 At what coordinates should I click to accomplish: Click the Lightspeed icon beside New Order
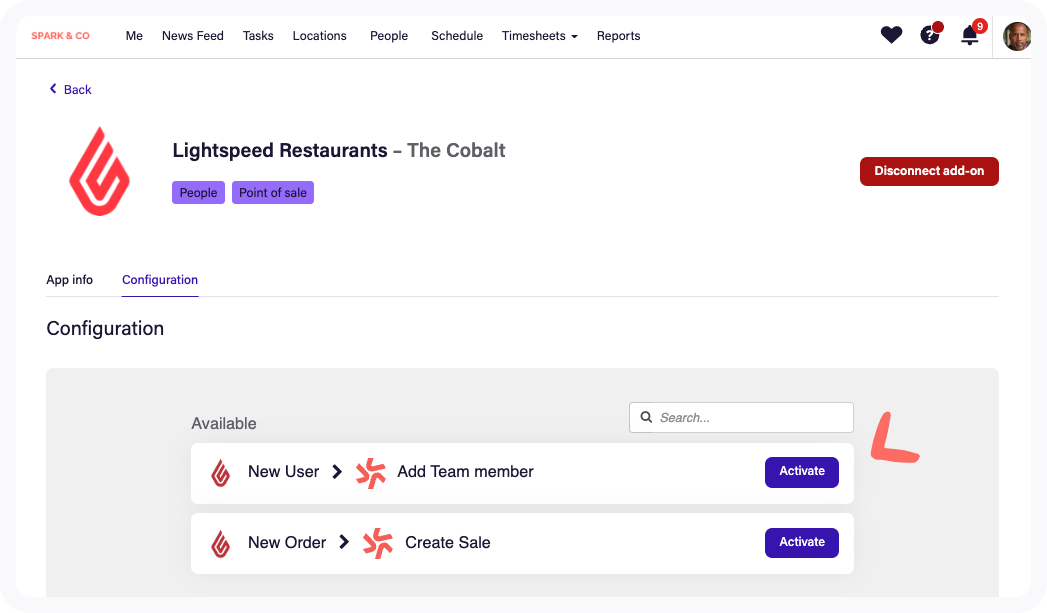point(220,544)
